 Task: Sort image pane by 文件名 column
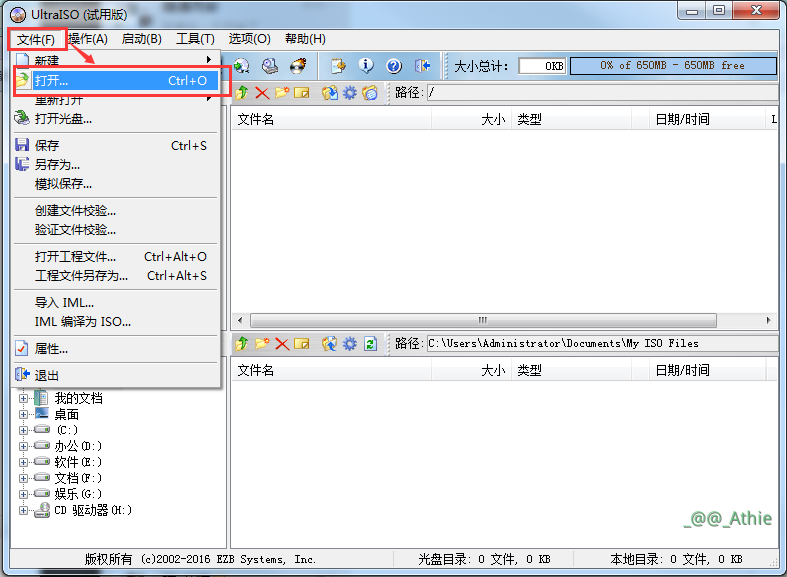pos(331,119)
